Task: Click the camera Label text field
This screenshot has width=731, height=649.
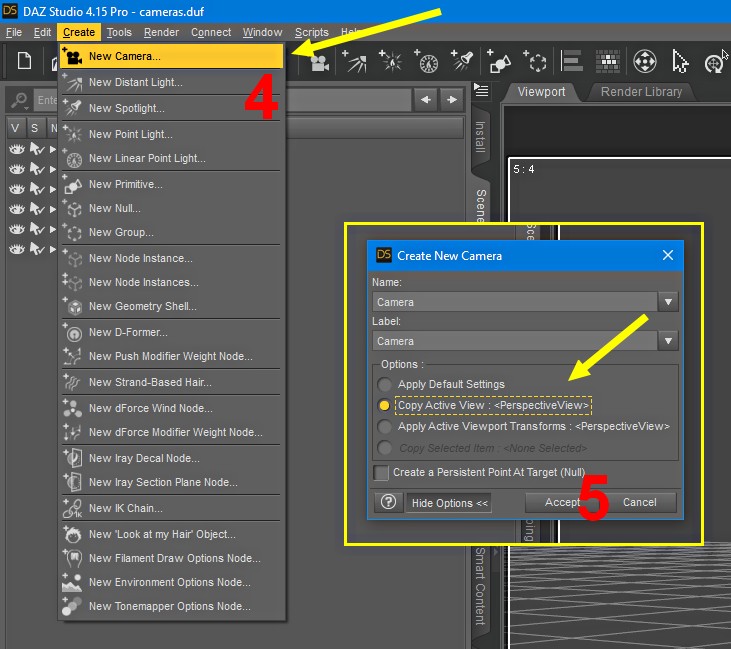Action: click(x=515, y=341)
